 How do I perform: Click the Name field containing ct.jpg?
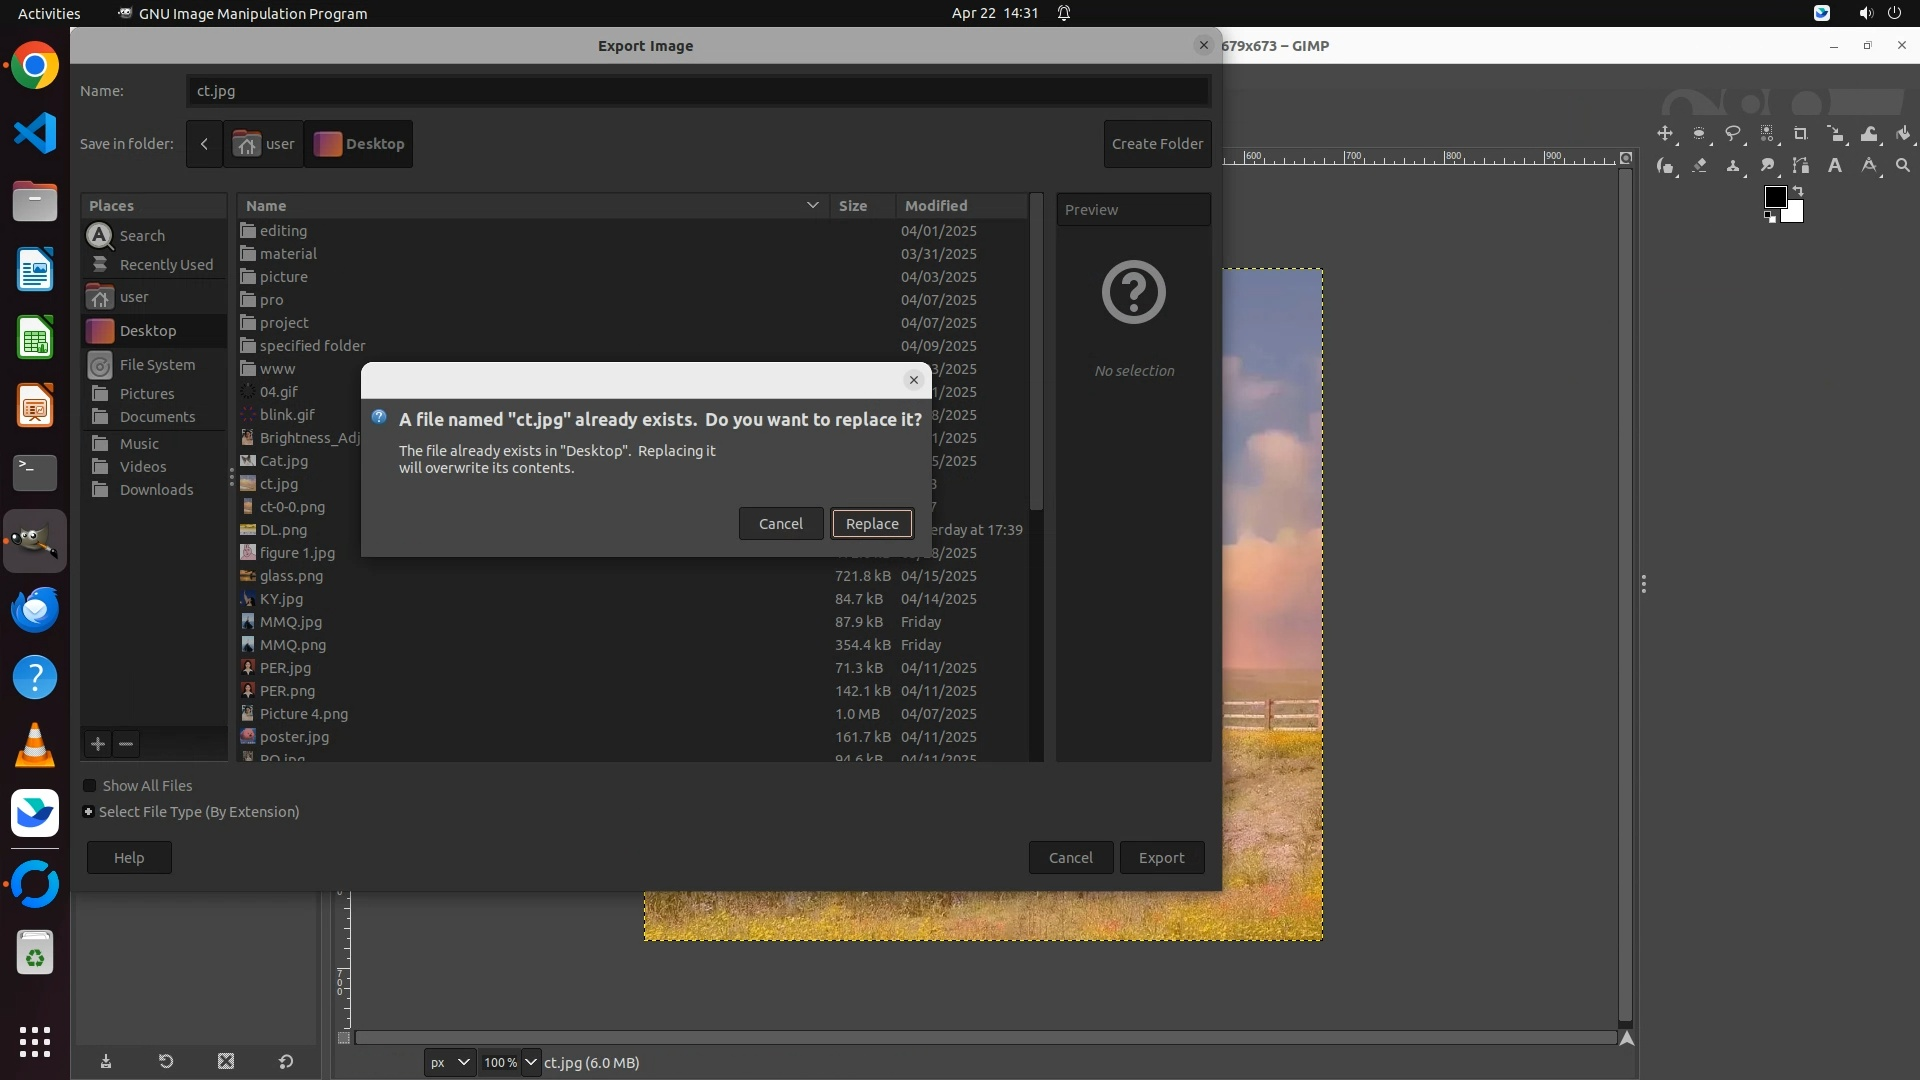(x=697, y=91)
